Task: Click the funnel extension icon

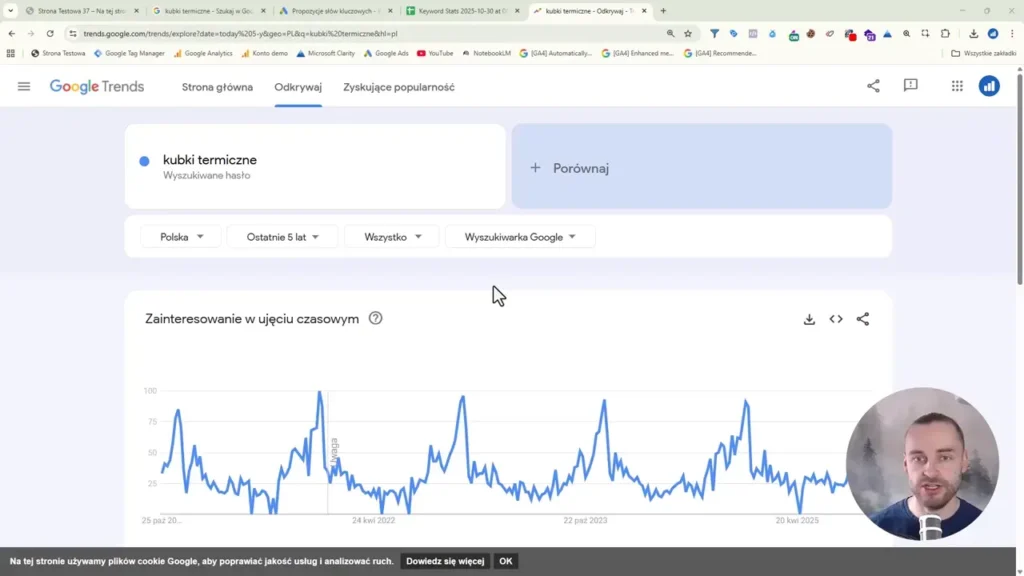Action: coord(714,33)
